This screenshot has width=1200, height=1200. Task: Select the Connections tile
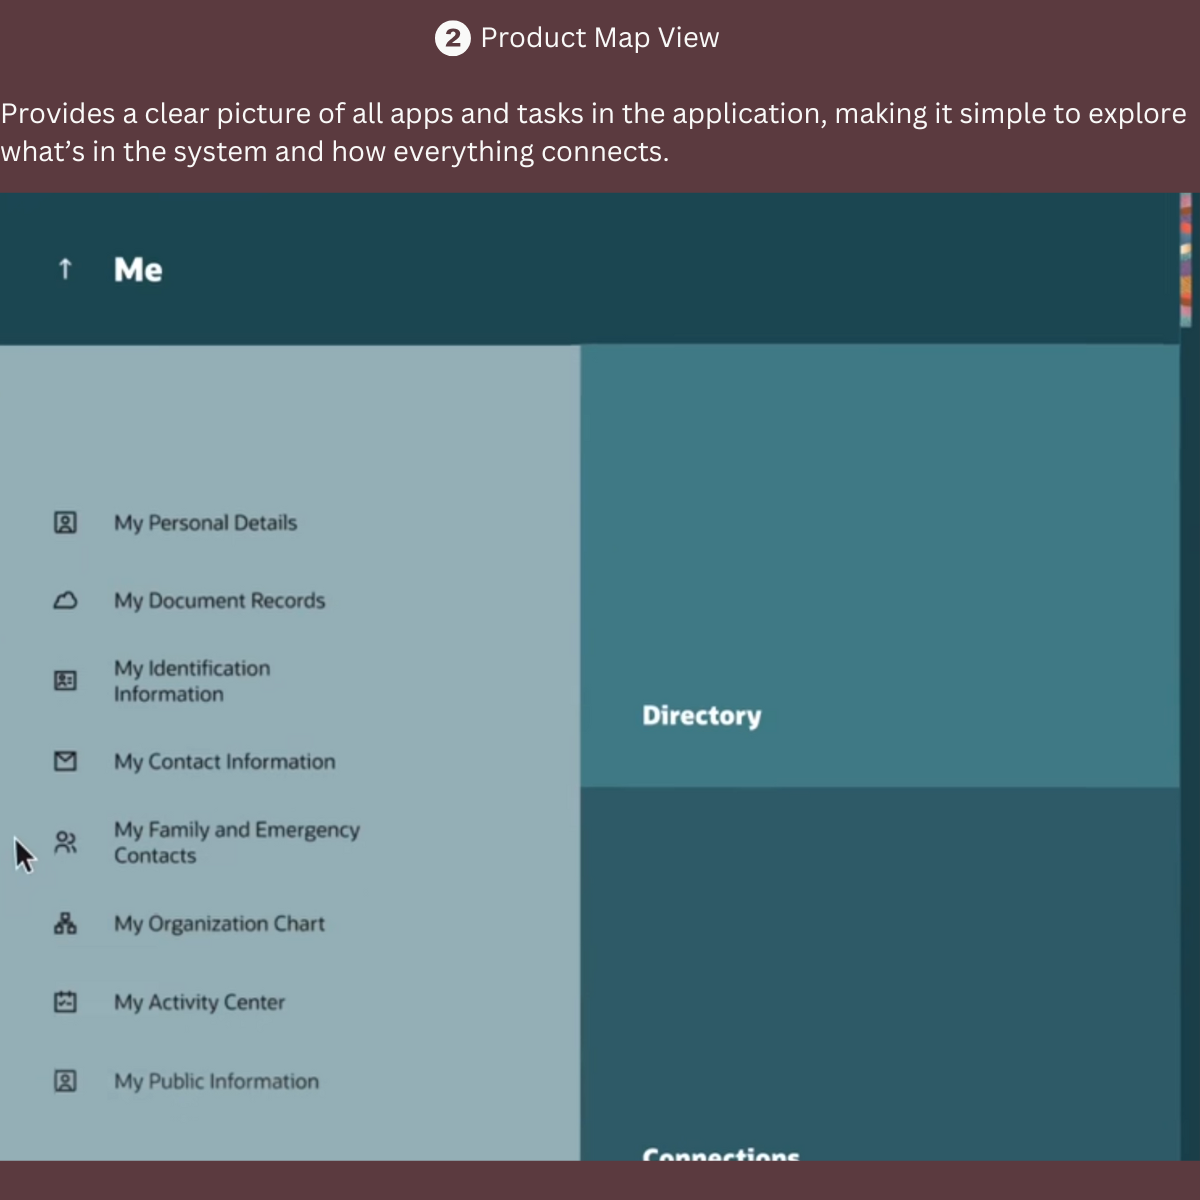click(x=880, y=973)
